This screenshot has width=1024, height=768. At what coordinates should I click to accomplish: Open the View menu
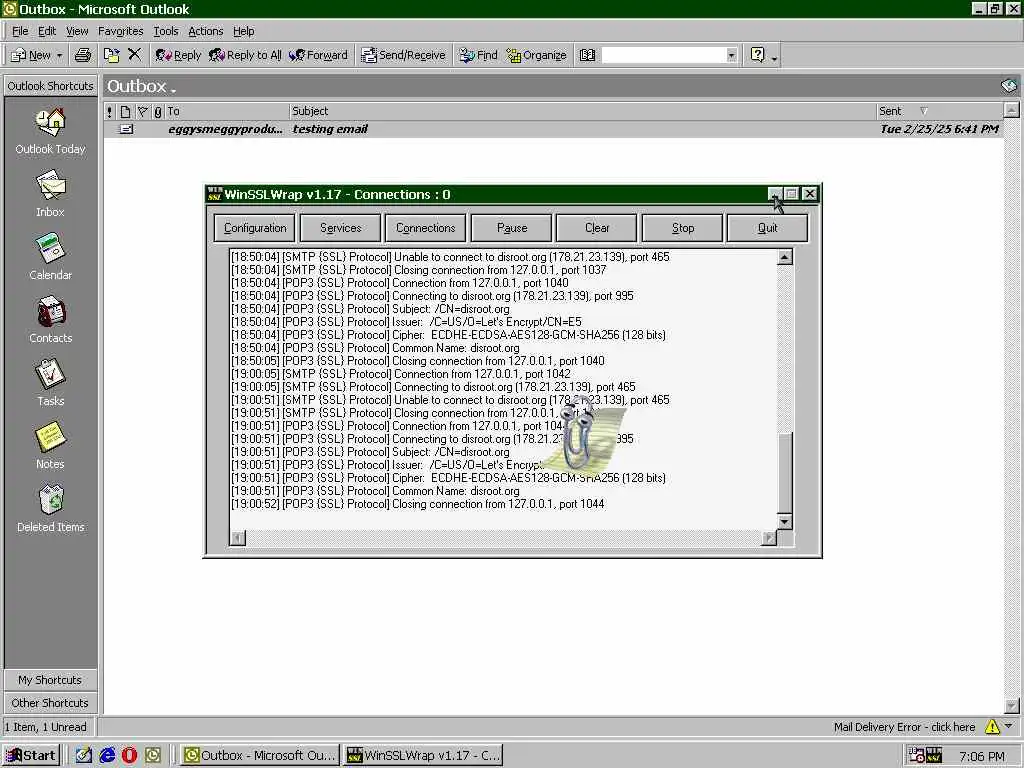coord(76,31)
